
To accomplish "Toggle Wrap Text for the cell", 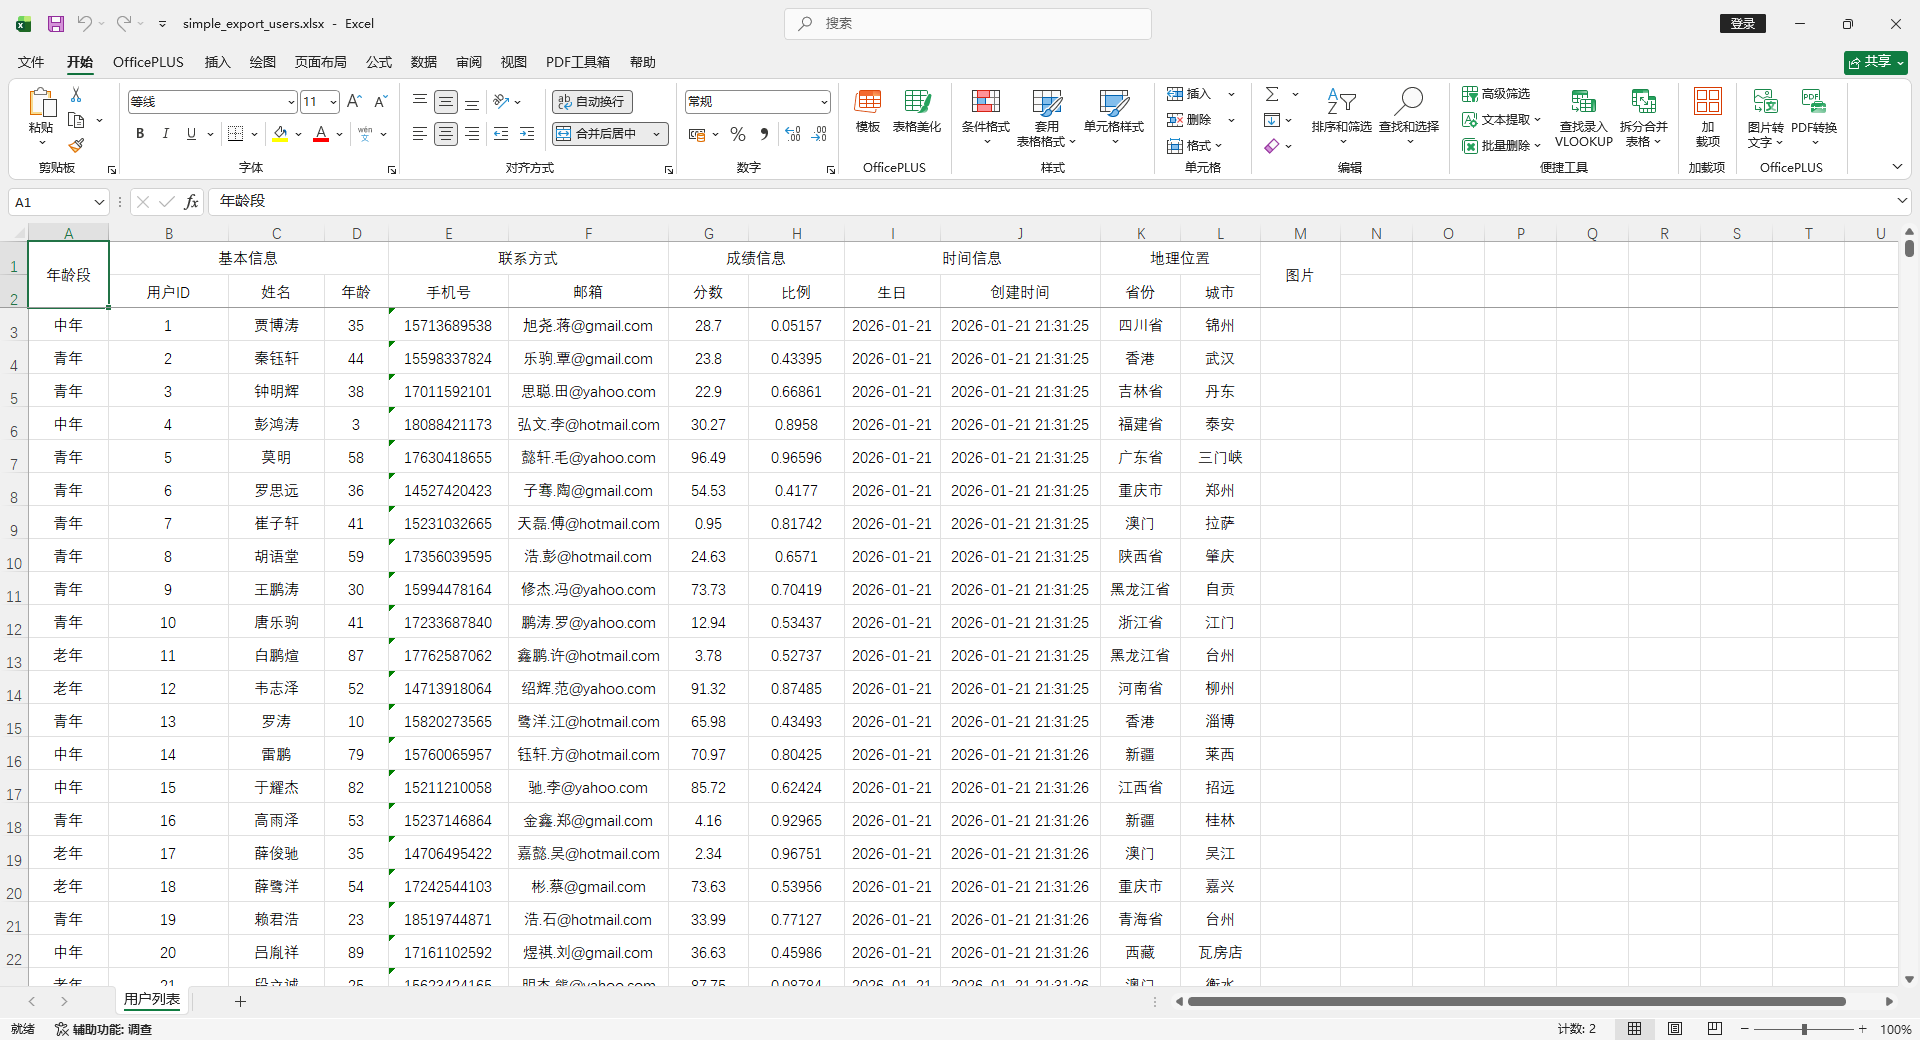I will tap(592, 102).
